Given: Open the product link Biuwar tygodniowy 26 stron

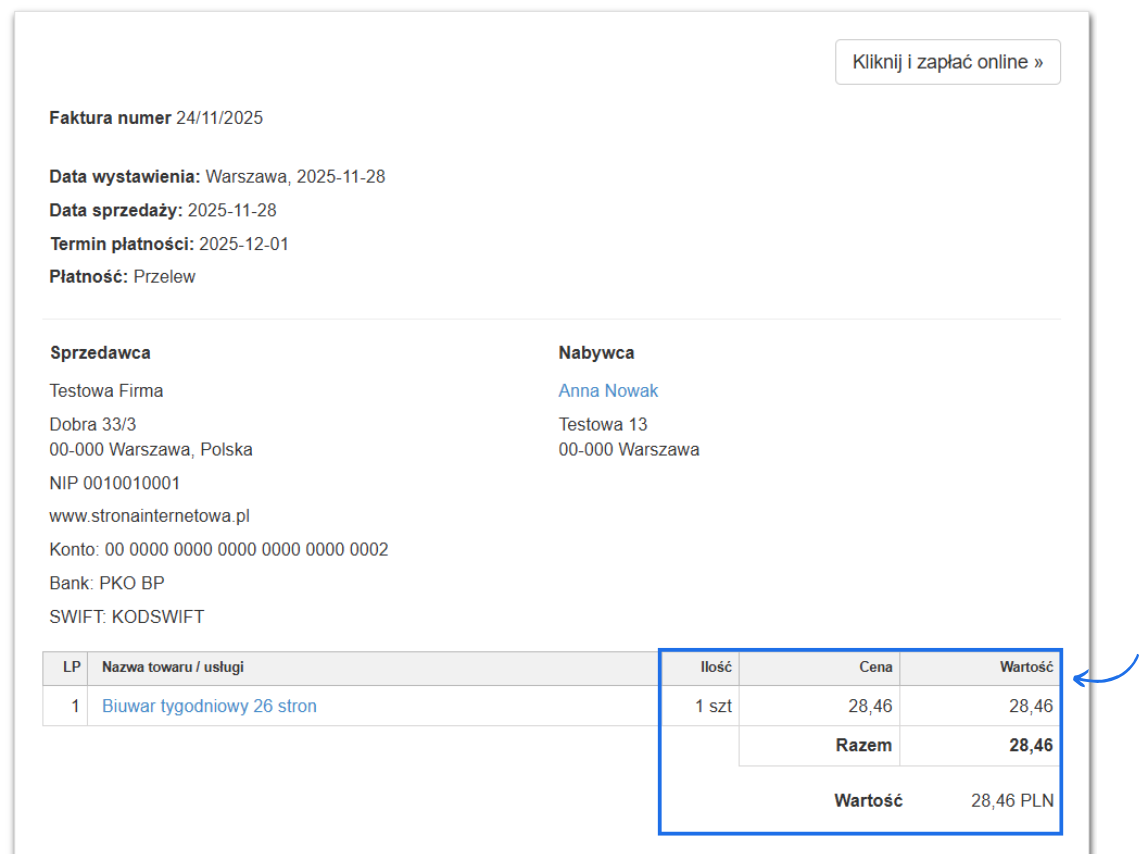Looking at the screenshot, I should [x=209, y=706].
